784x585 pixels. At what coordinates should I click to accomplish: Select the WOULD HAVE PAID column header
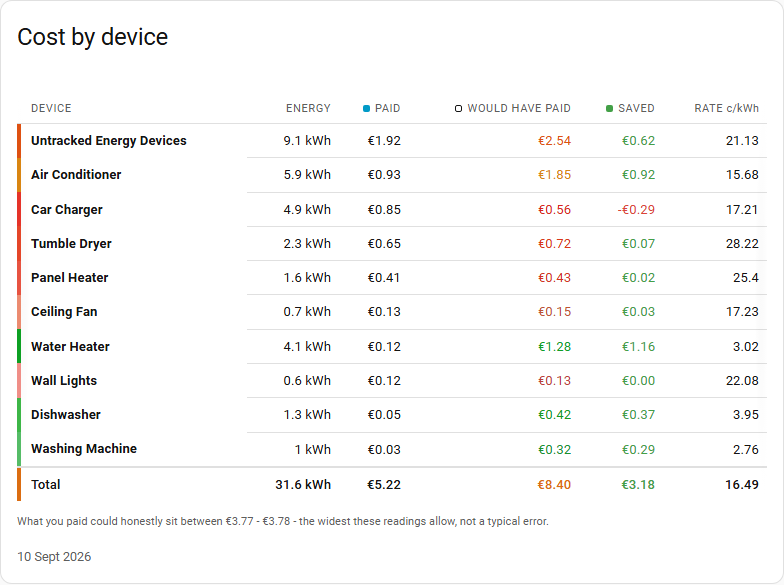[519, 108]
